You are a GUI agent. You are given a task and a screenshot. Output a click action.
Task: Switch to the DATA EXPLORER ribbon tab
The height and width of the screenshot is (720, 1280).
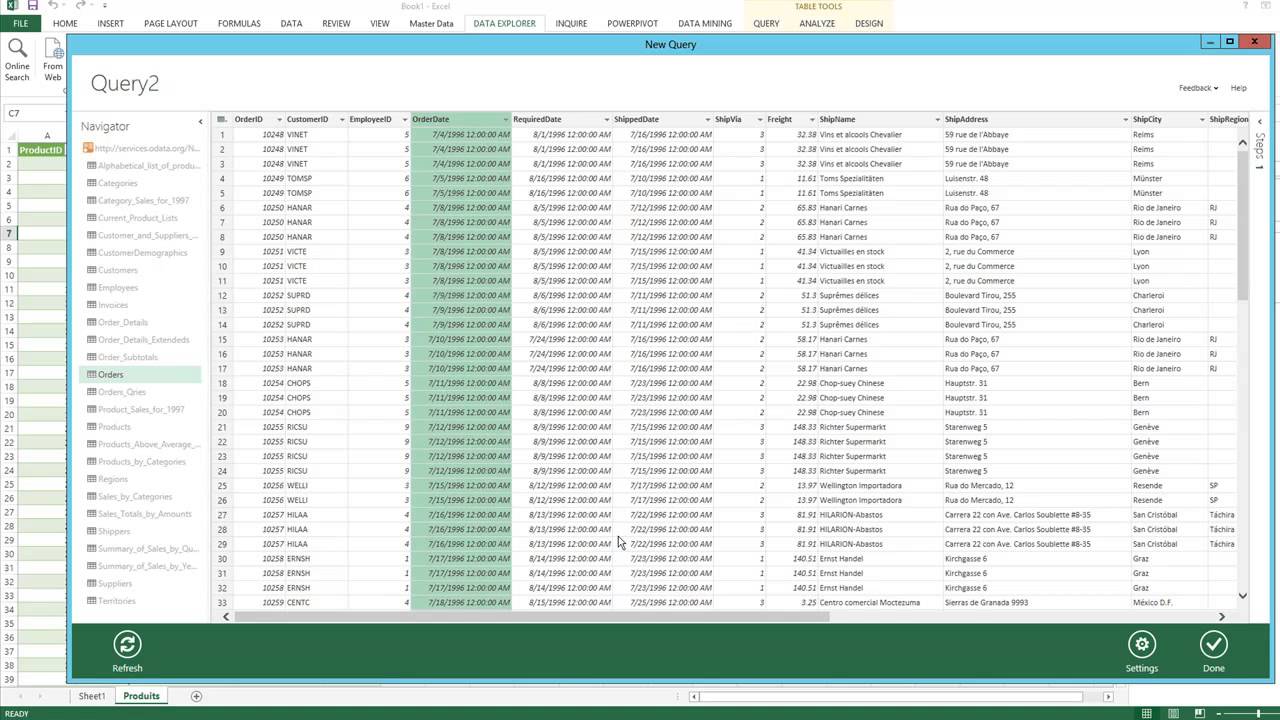point(504,23)
